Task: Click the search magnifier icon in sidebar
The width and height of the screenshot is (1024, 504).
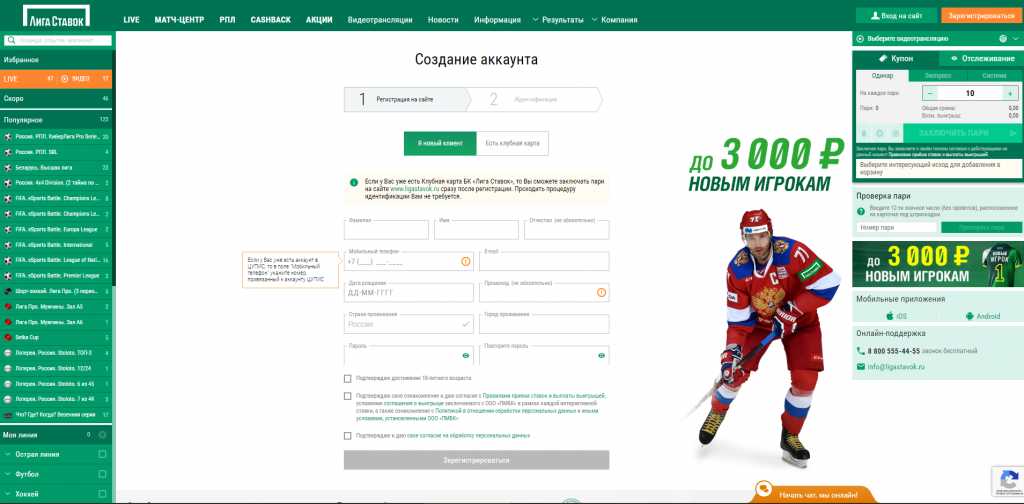Action: (x=11, y=40)
